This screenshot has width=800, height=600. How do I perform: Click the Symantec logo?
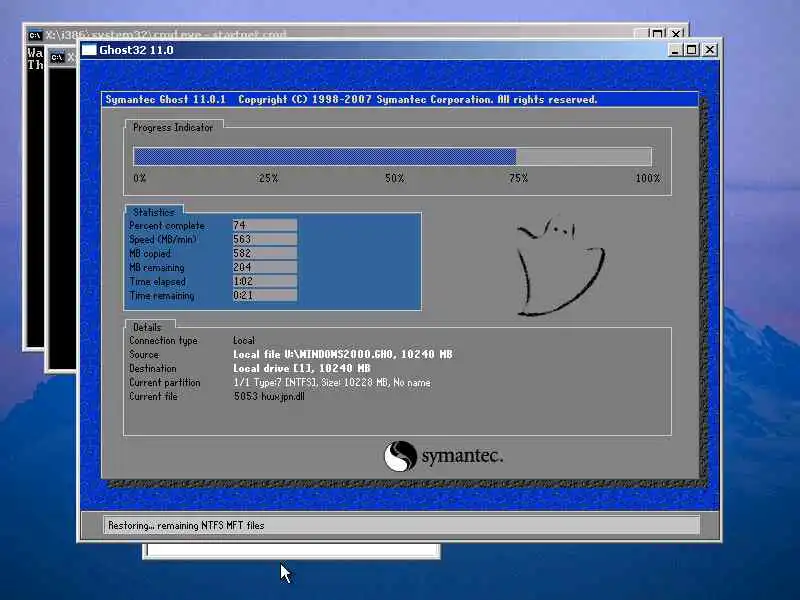443,456
